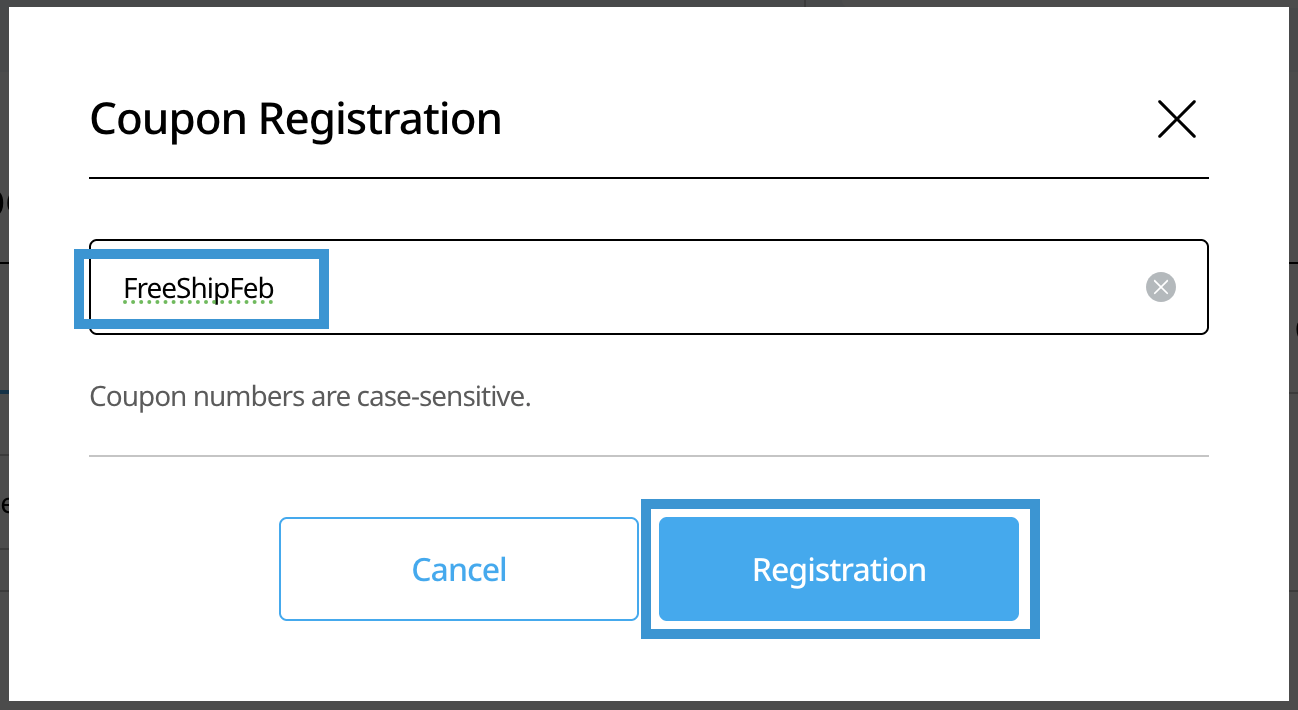Image resolution: width=1298 pixels, height=710 pixels.
Task: Click on the FreeShipFeb text
Action: pyautogui.click(x=198, y=289)
